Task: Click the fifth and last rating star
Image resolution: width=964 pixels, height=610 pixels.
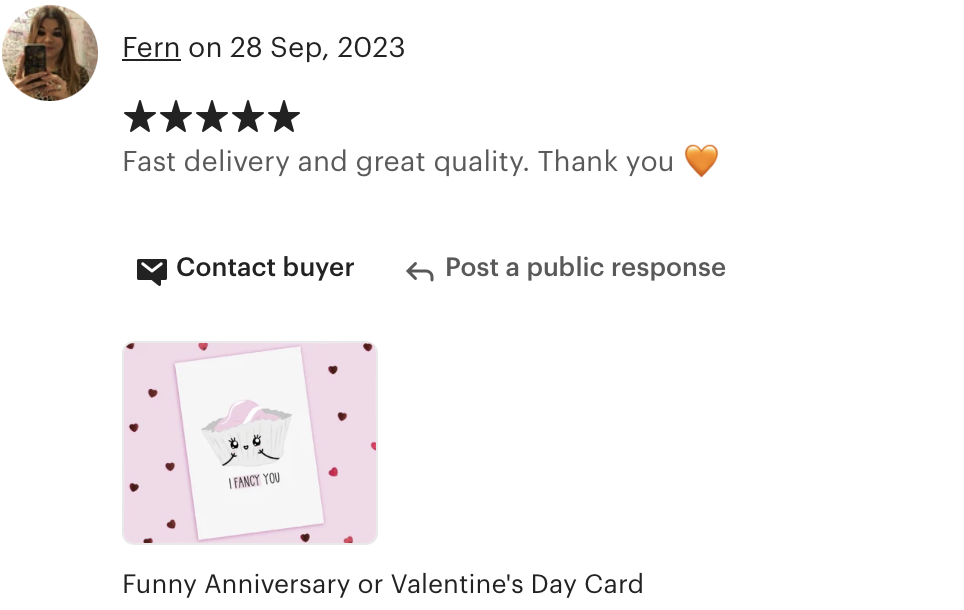Action: point(284,117)
